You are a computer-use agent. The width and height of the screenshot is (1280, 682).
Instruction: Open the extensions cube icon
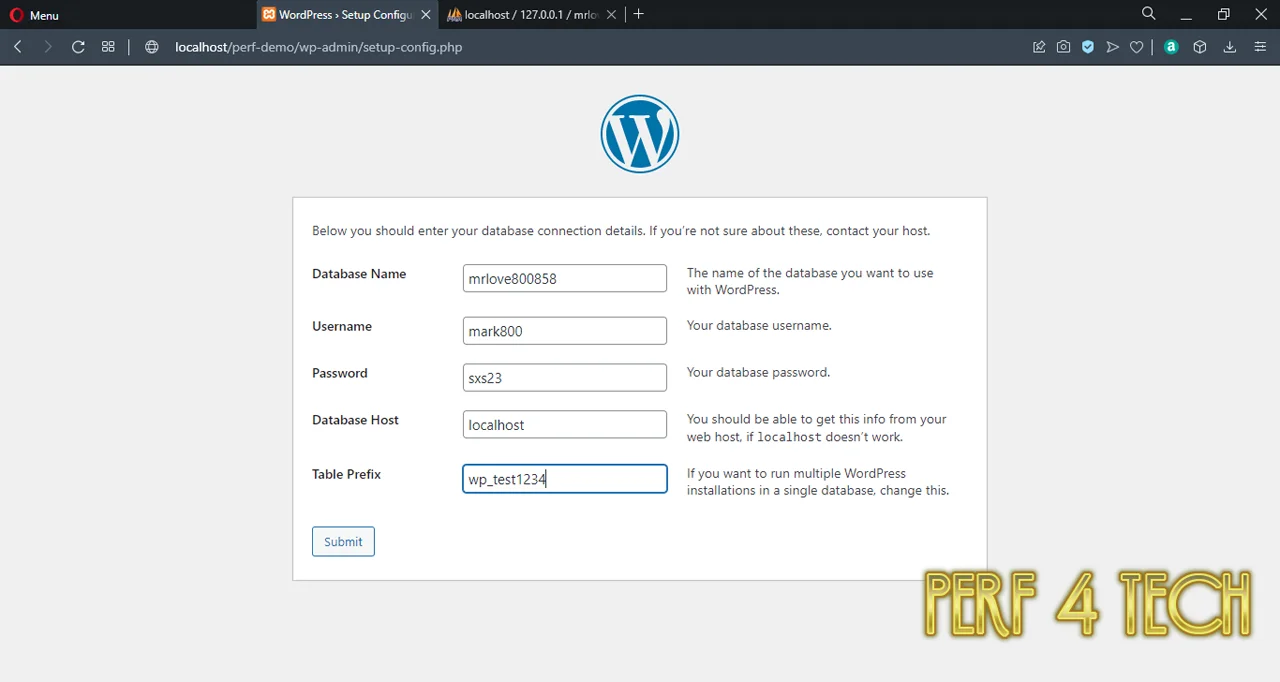[x=1200, y=47]
